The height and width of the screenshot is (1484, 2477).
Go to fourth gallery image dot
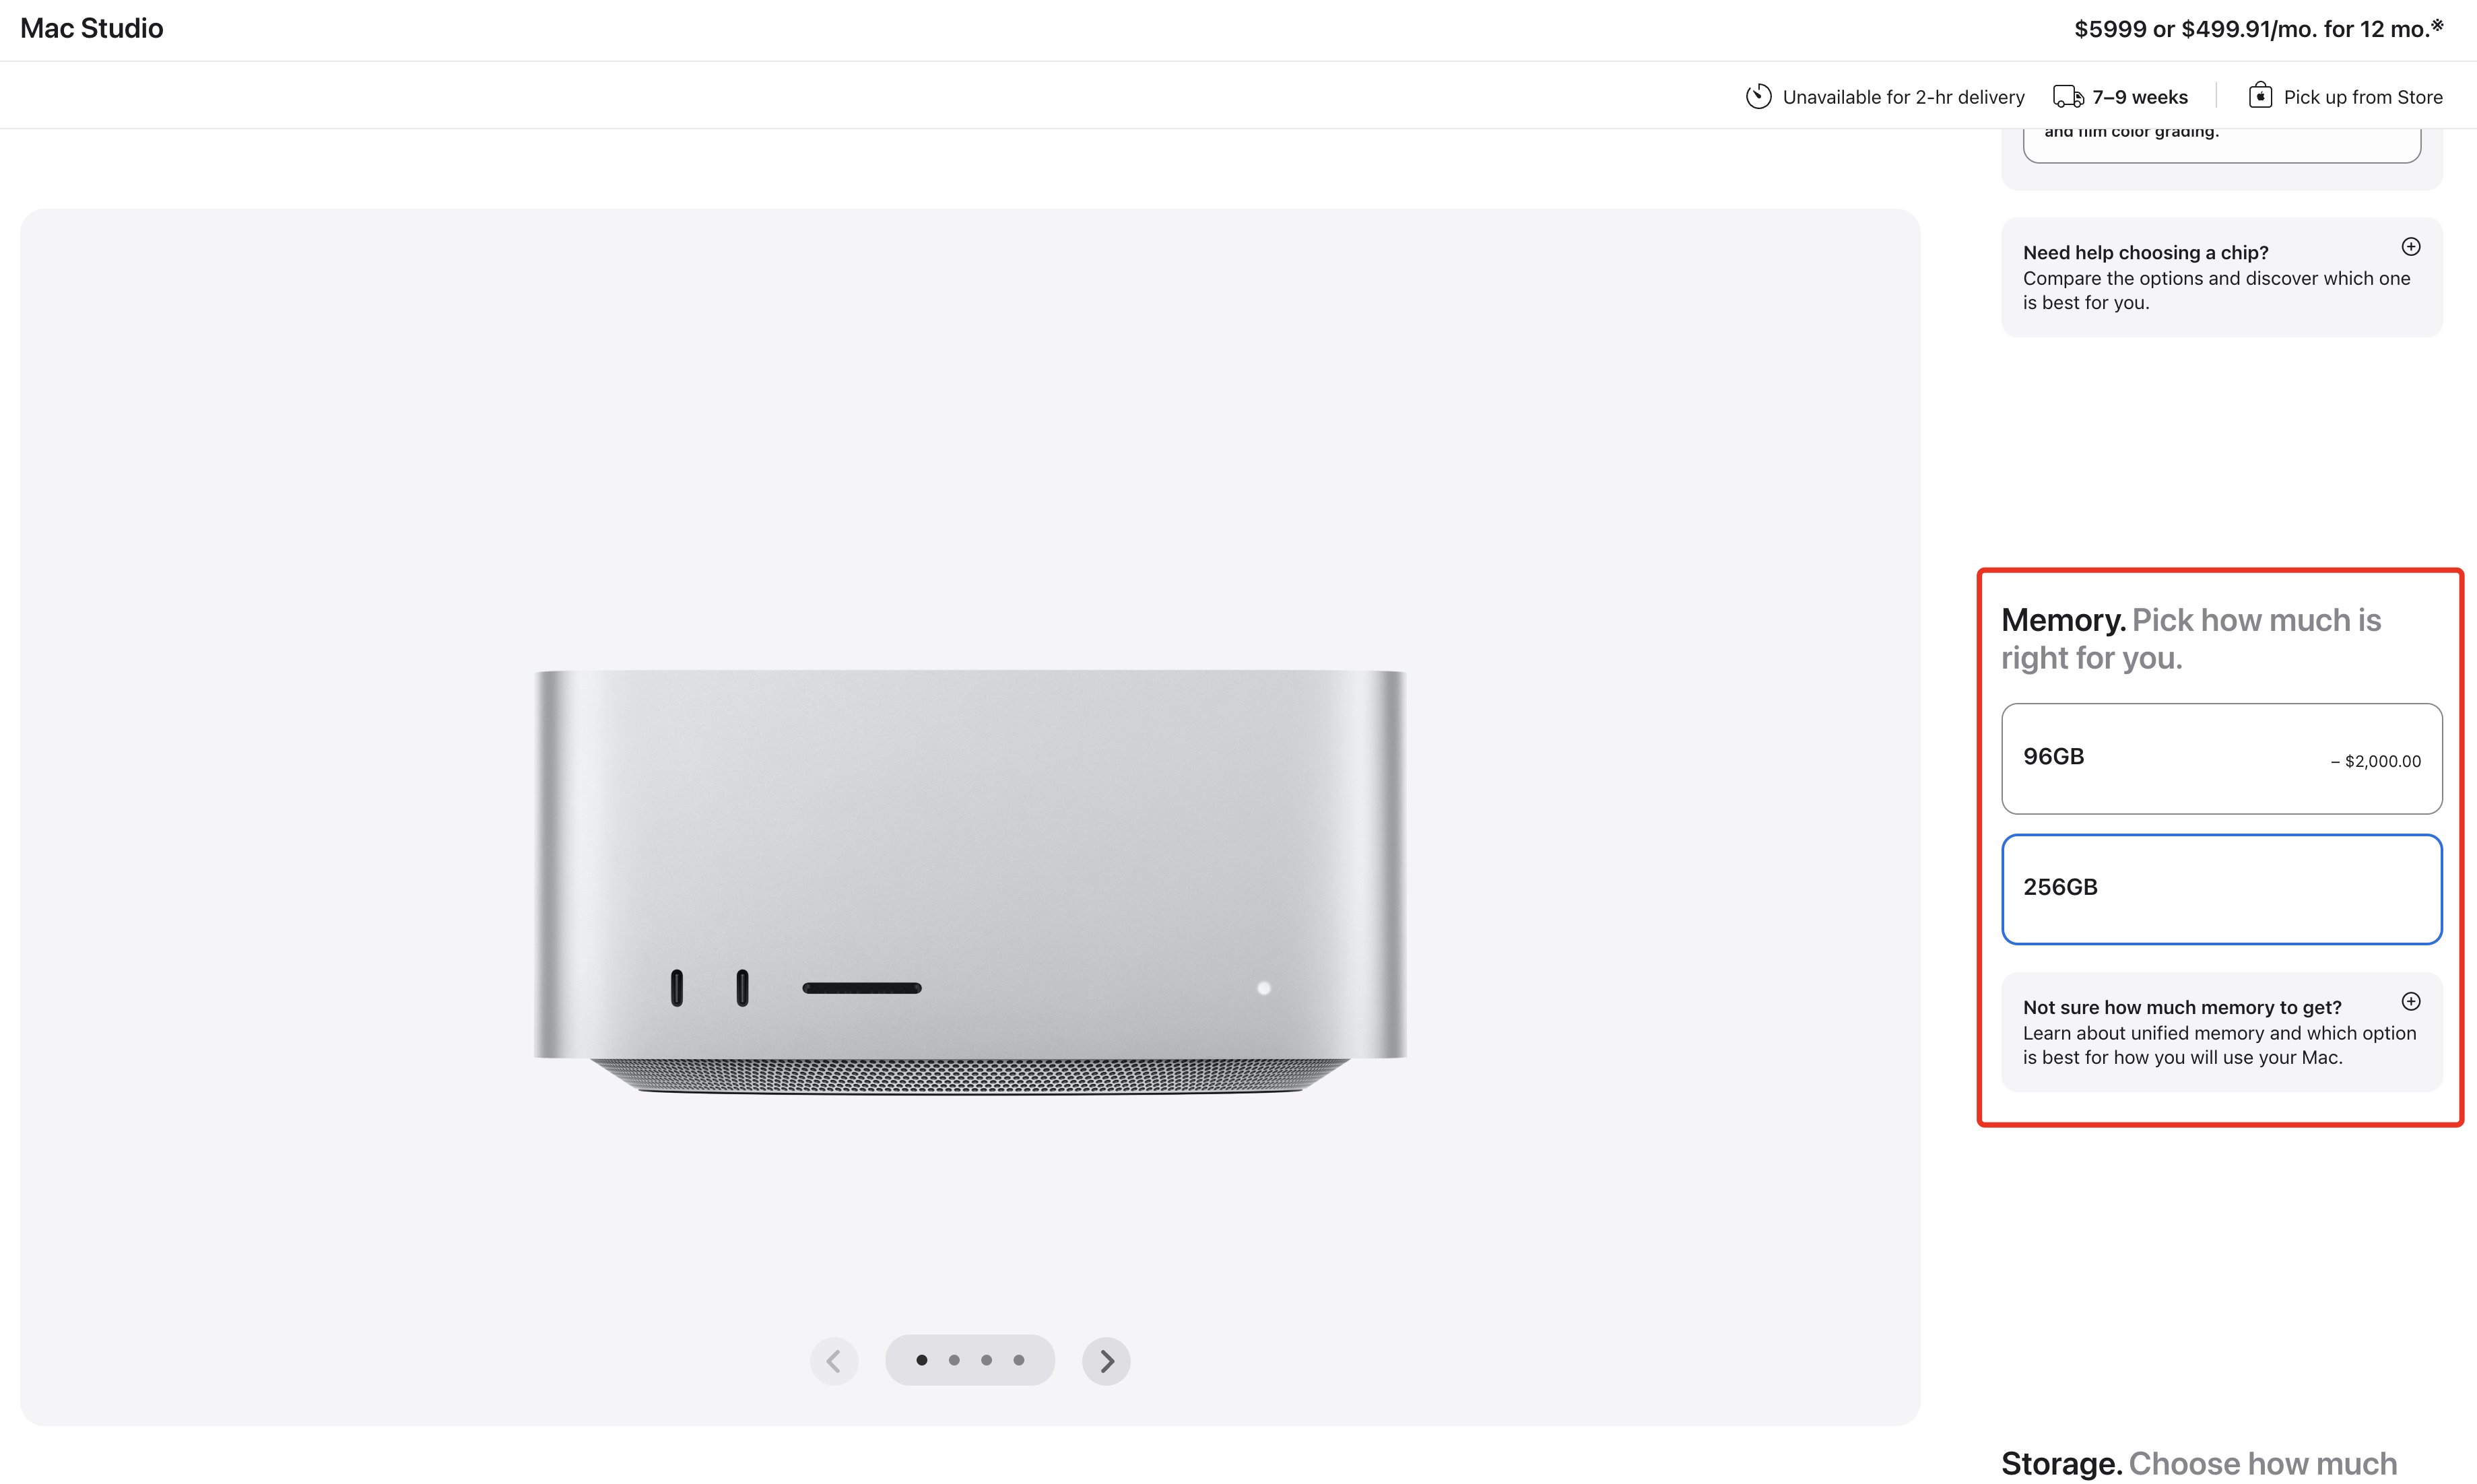tap(1018, 1360)
